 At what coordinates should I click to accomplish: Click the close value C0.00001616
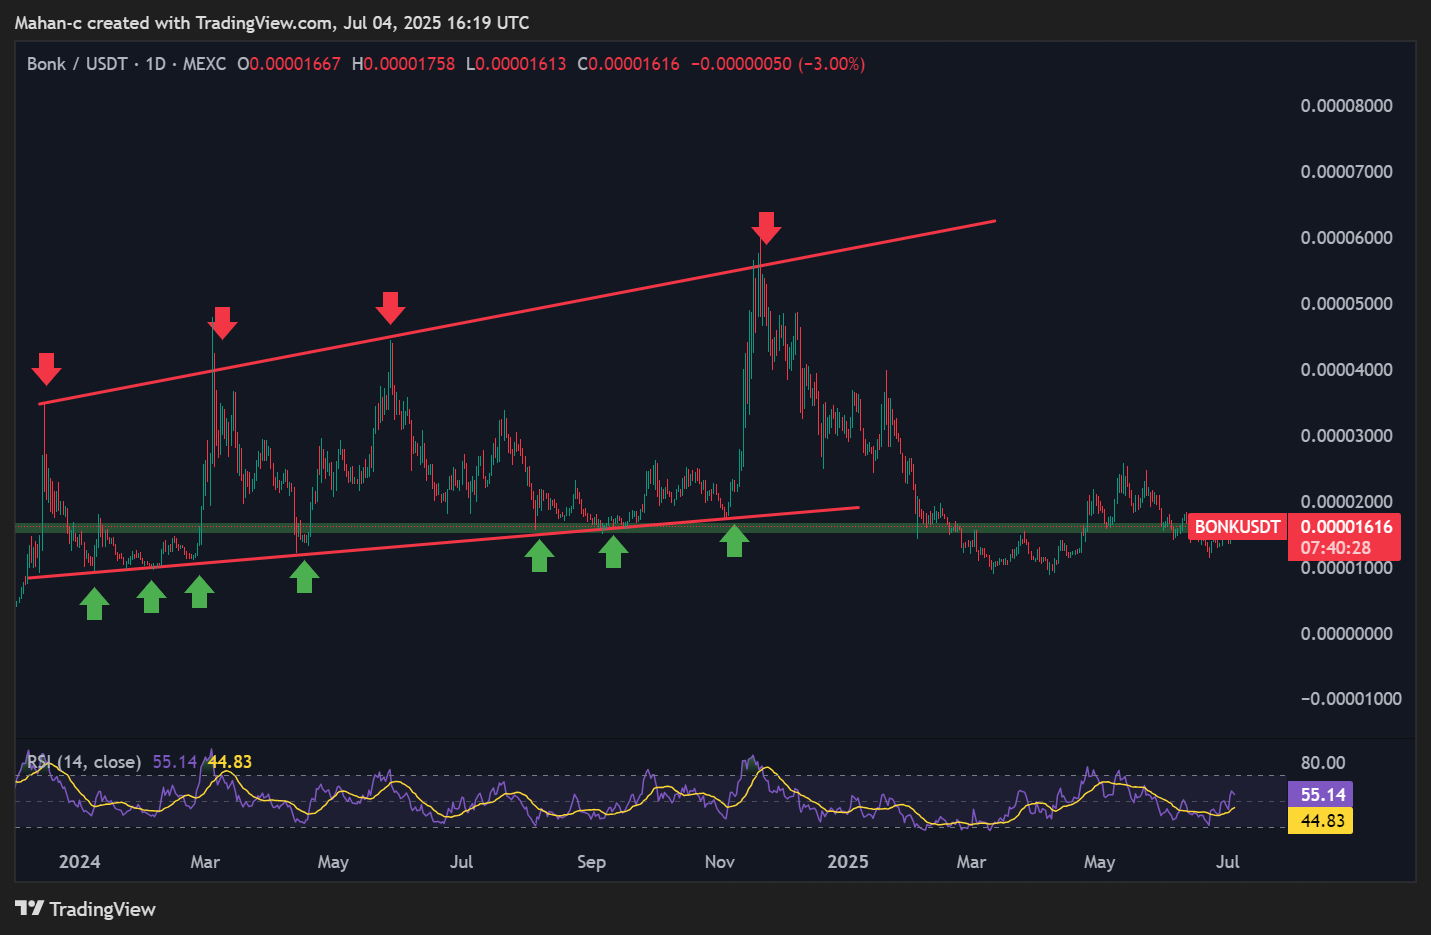pos(628,64)
